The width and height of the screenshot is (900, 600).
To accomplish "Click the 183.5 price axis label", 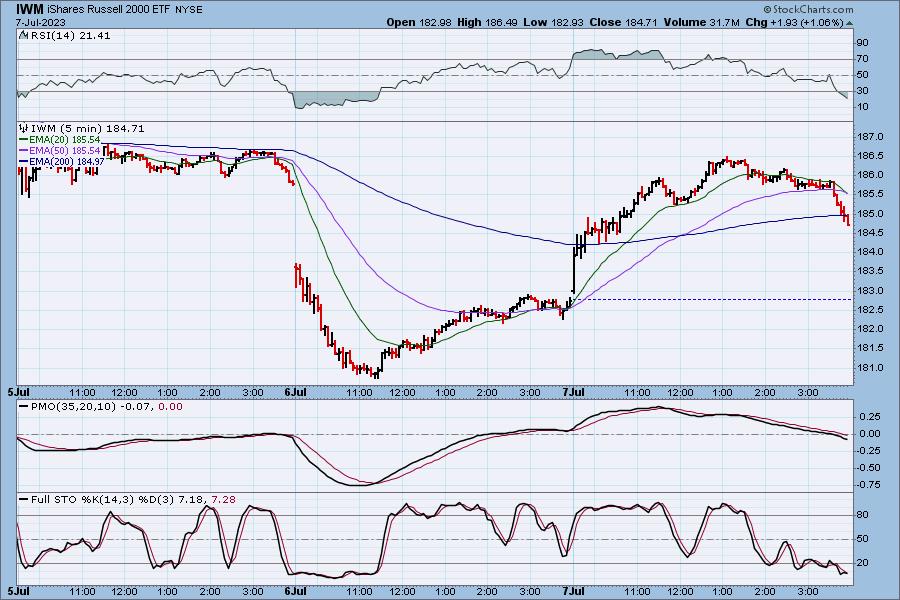I will coord(872,271).
